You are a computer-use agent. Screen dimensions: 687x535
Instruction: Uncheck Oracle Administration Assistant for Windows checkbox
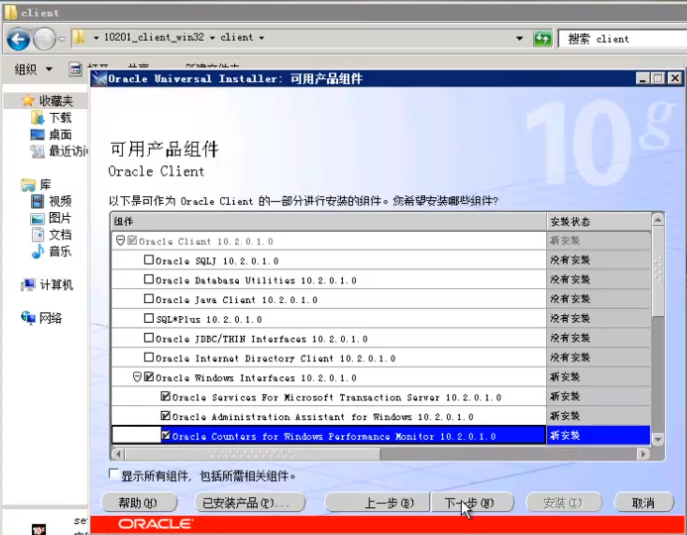pyautogui.click(x=166, y=415)
